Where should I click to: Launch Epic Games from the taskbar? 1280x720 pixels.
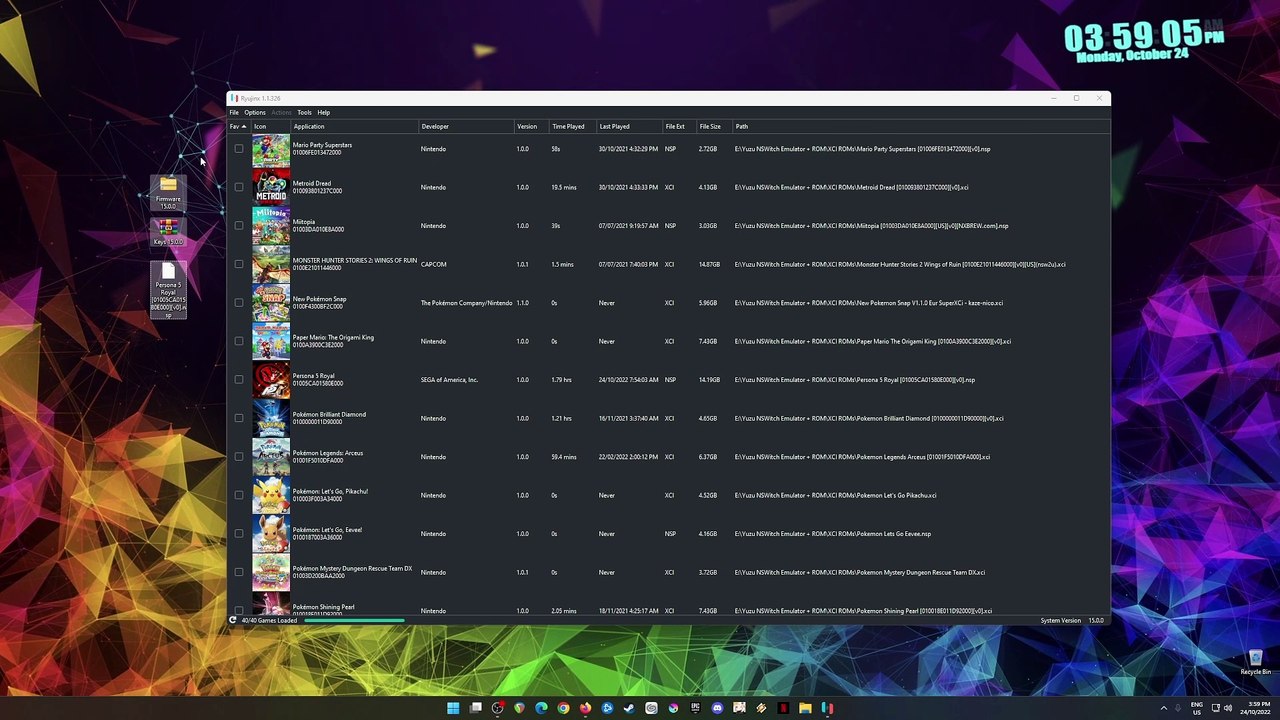click(695, 708)
